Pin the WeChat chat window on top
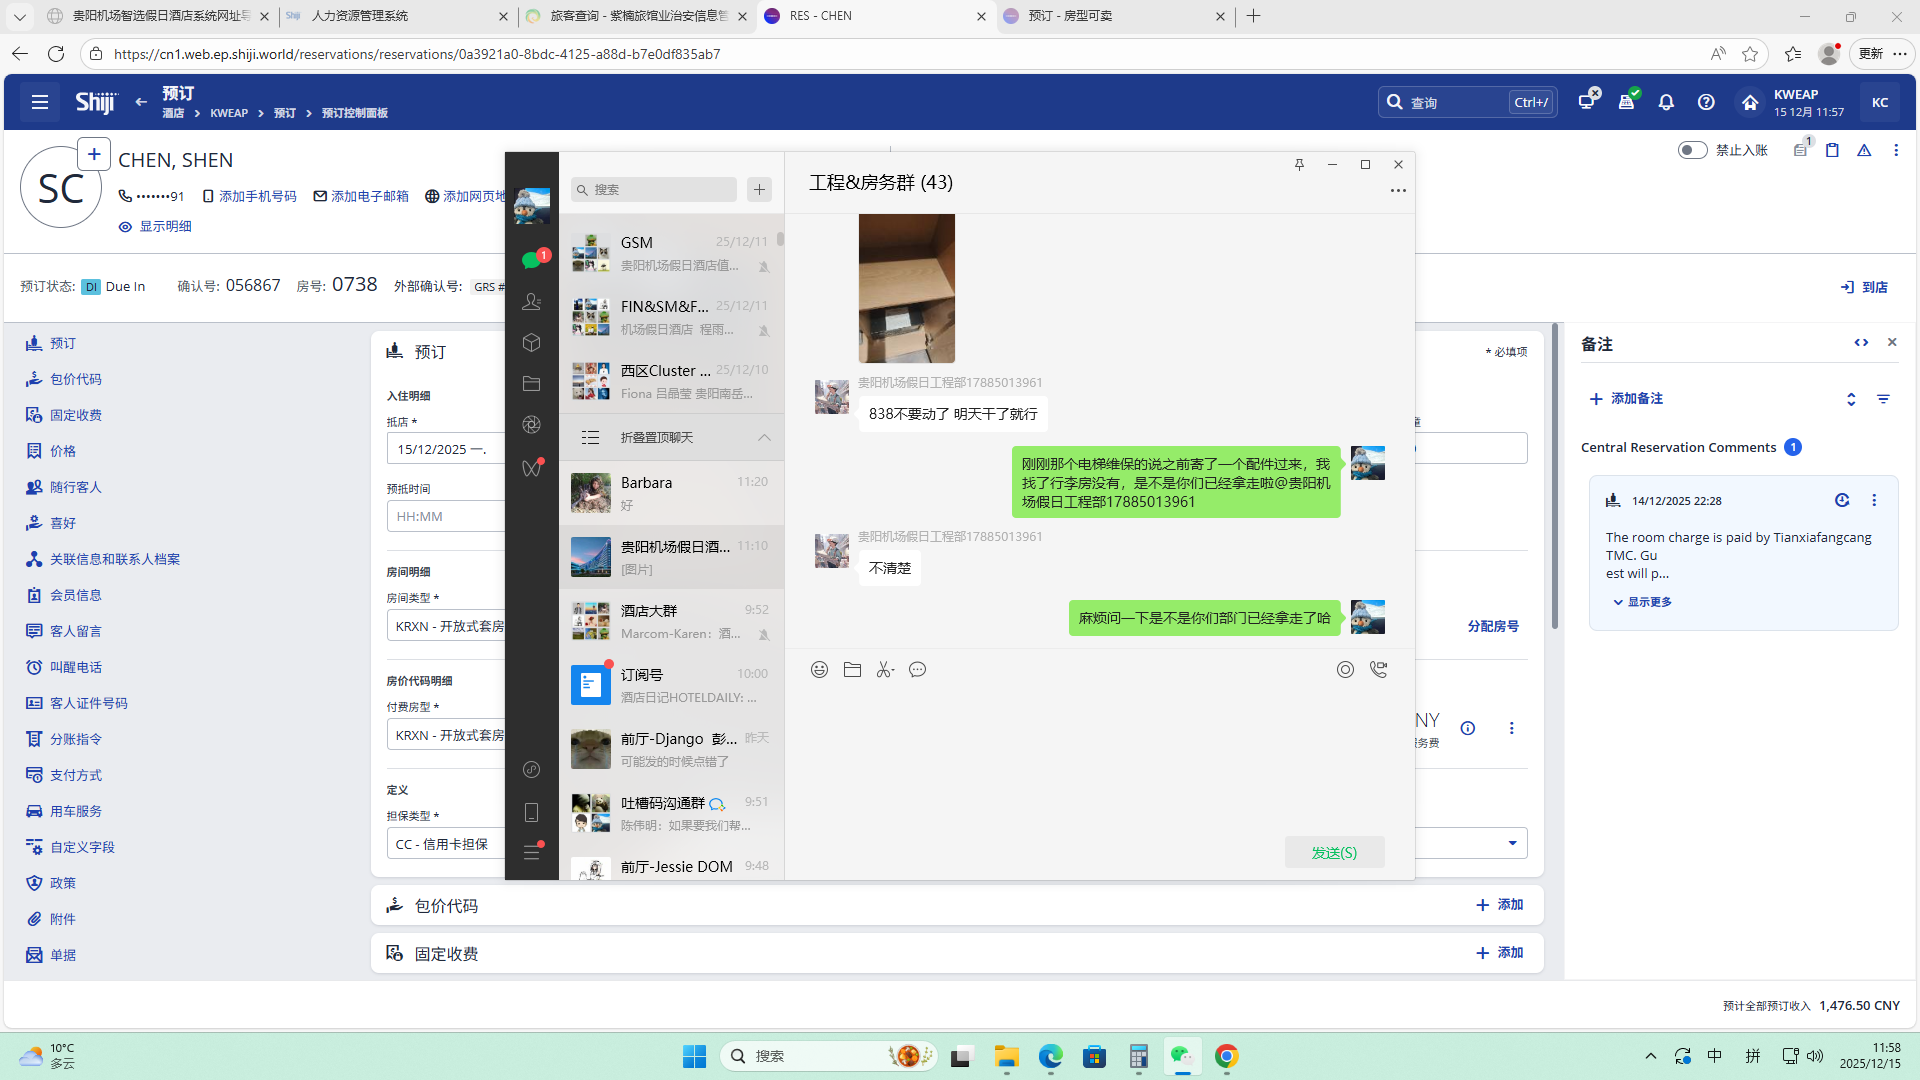The image size is (1920, 1080). point(1299,165)
